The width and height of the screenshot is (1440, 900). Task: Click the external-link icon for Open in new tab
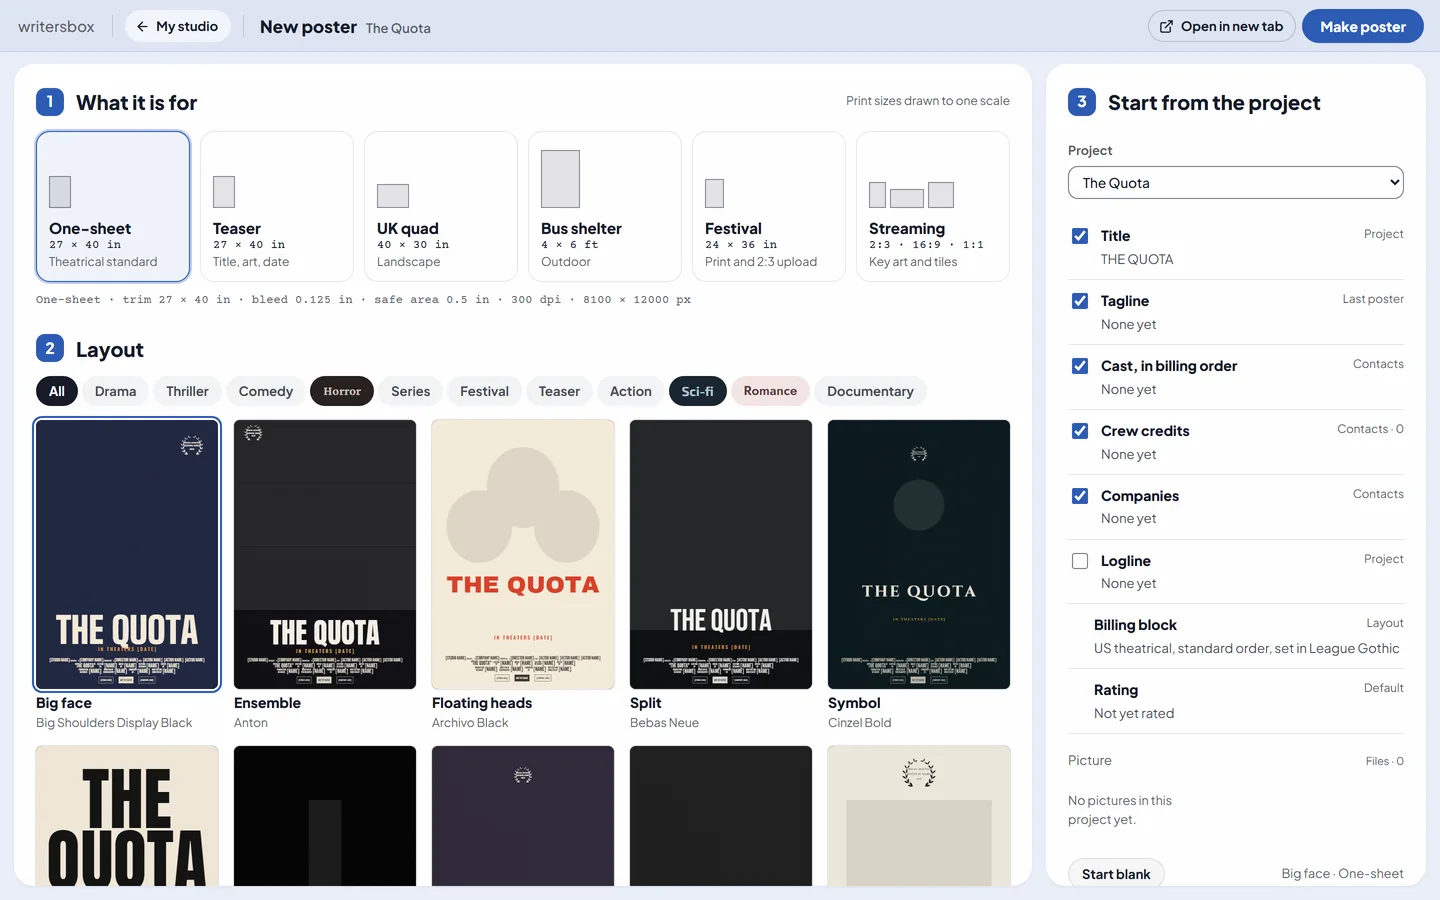[1166, 27]
